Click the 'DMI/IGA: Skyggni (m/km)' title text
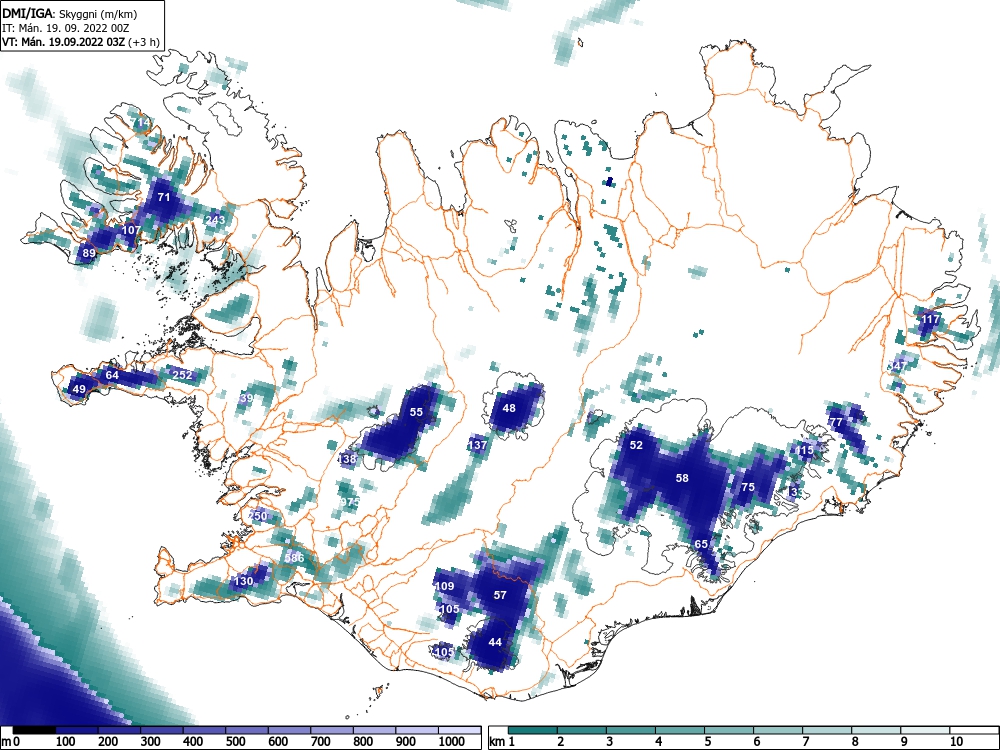Viewport: 1000px width, 750px height. [x=70, y=13]
